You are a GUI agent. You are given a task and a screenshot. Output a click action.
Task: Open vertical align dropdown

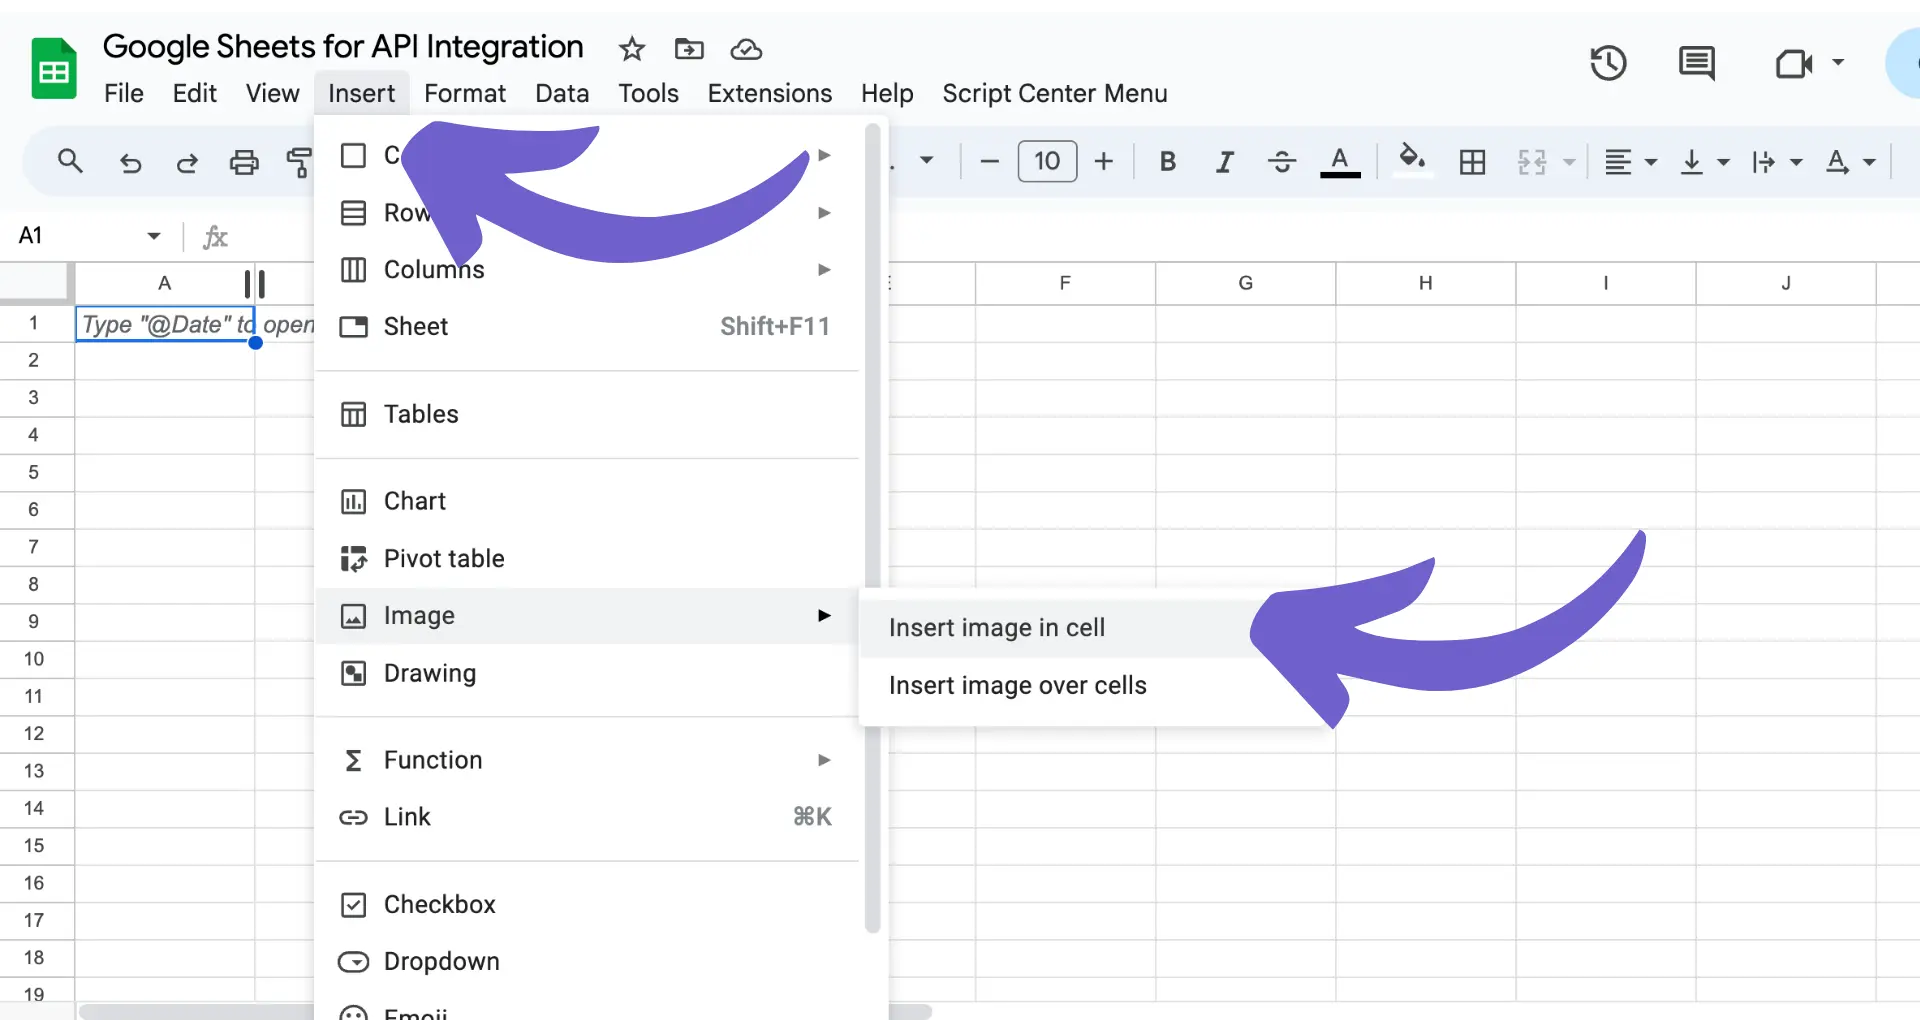(x=1704, y=162)
